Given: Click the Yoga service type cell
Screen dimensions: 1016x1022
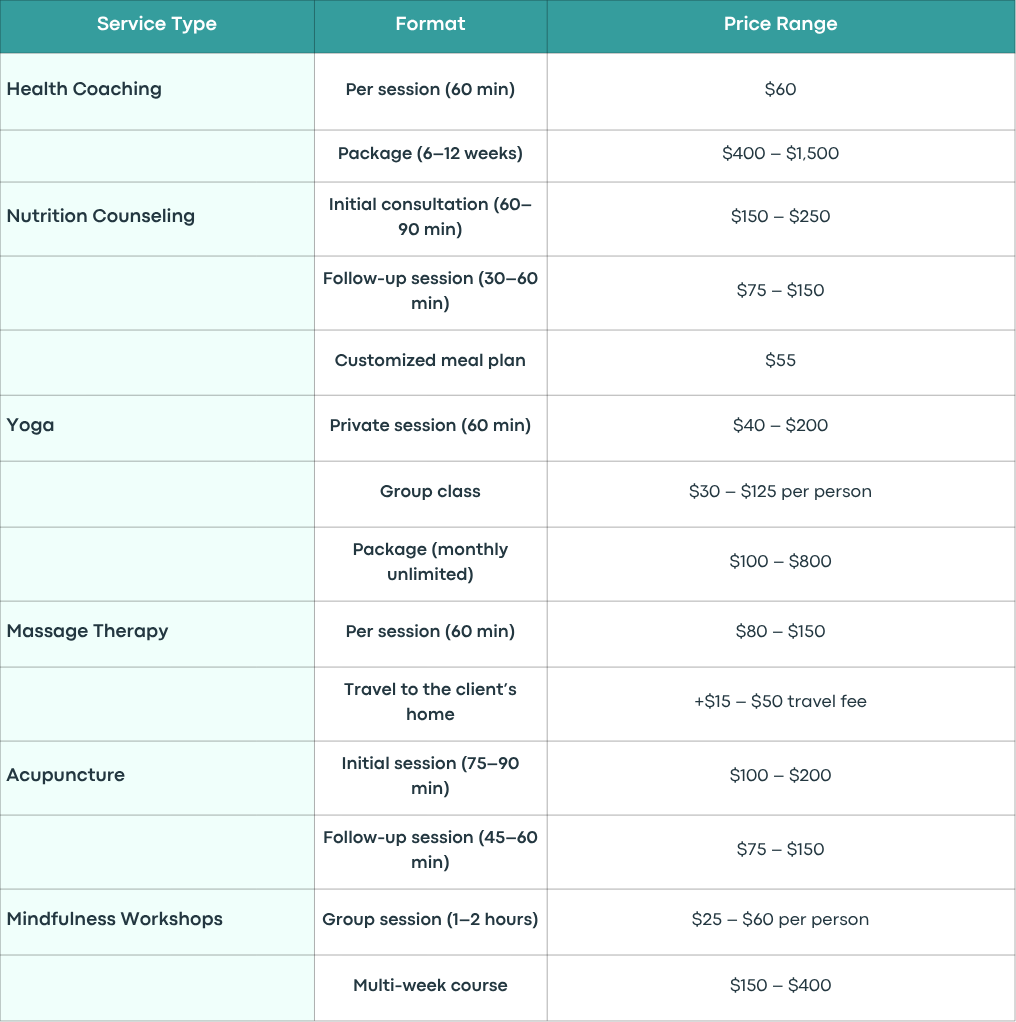Looking at the screenshot, I should (157, 428).
